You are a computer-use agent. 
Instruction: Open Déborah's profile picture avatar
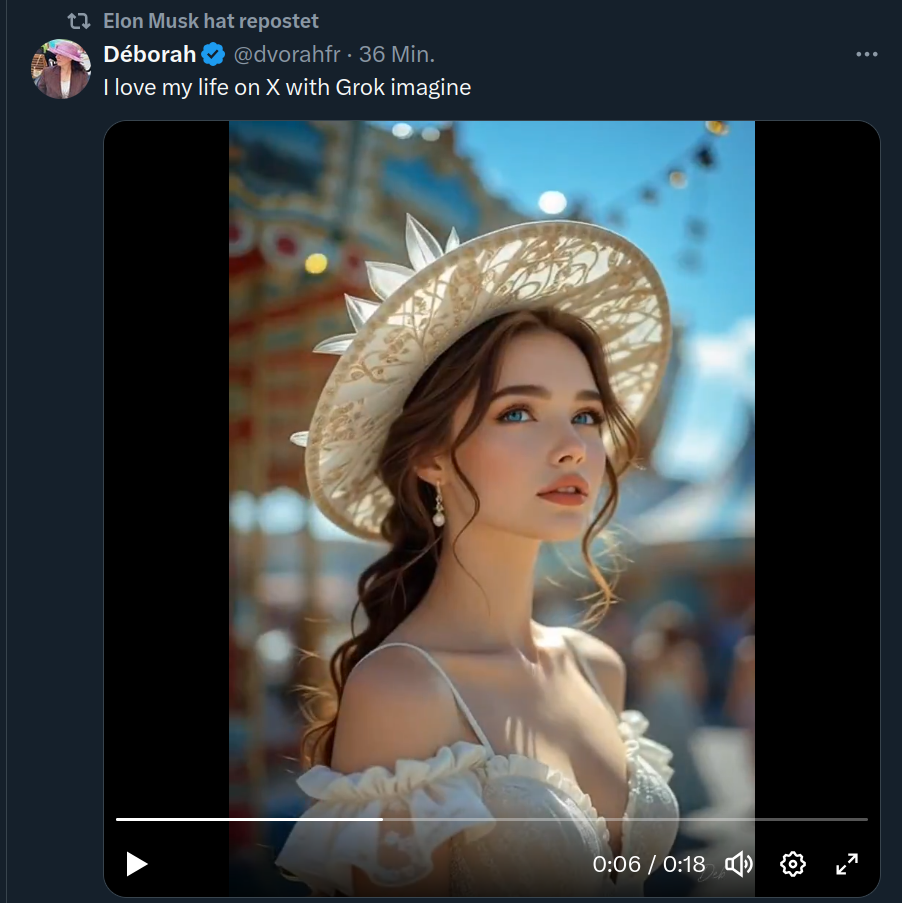[62, 69]
